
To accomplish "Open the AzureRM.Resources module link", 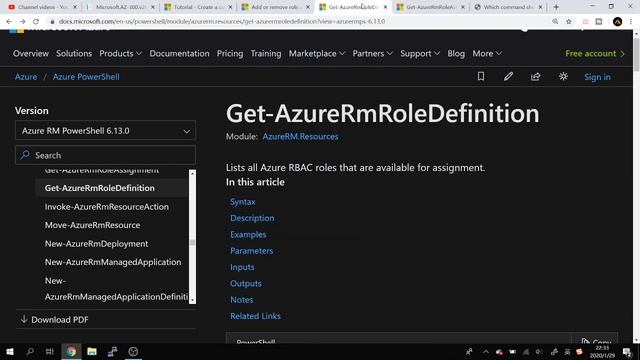I will point(300,137).
